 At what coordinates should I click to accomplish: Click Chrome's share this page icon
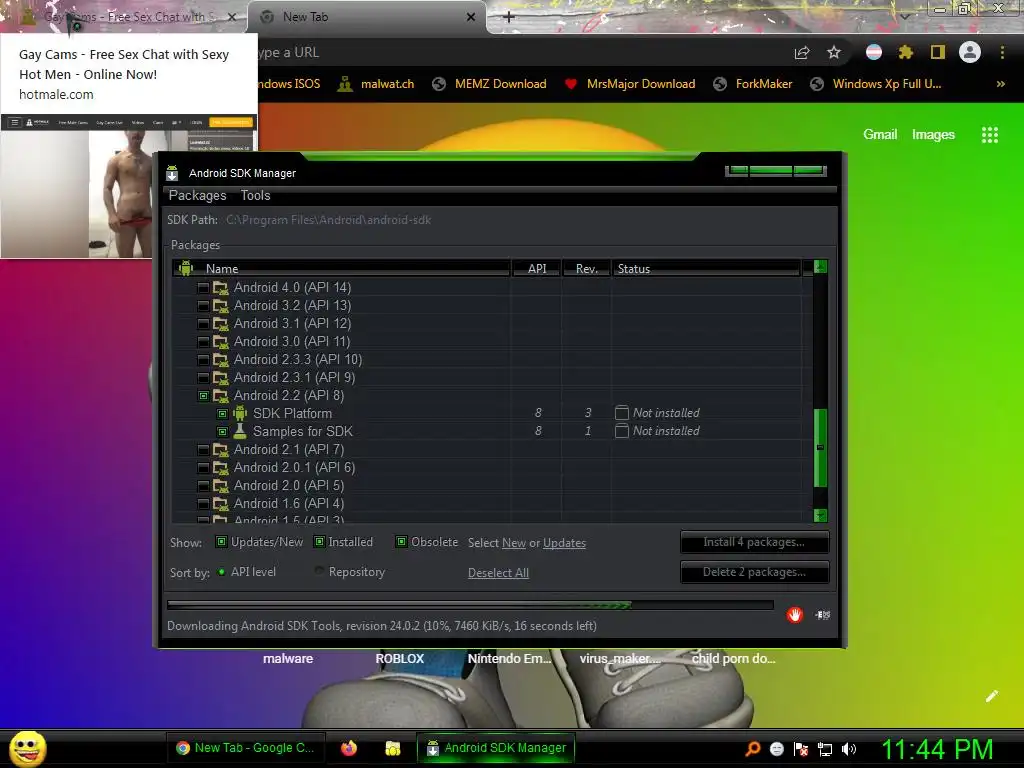[x=802, y=53]
